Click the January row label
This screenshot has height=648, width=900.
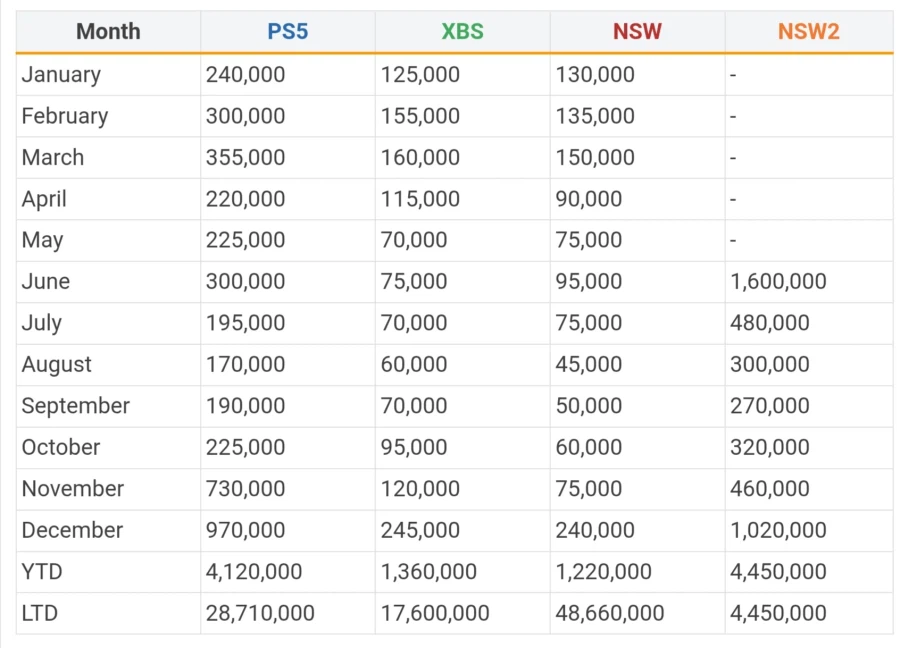pyautogui.click(x=61, y=75)
